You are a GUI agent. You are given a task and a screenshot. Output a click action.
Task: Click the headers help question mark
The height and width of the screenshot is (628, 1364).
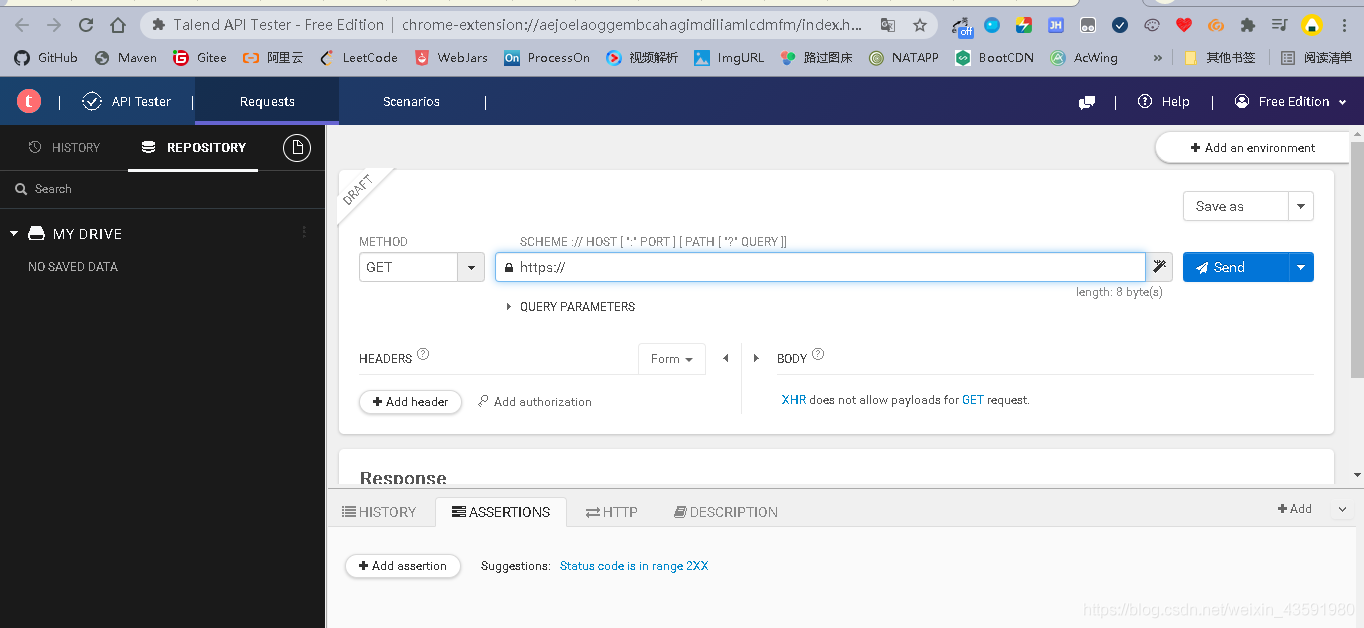coord(423,354)
